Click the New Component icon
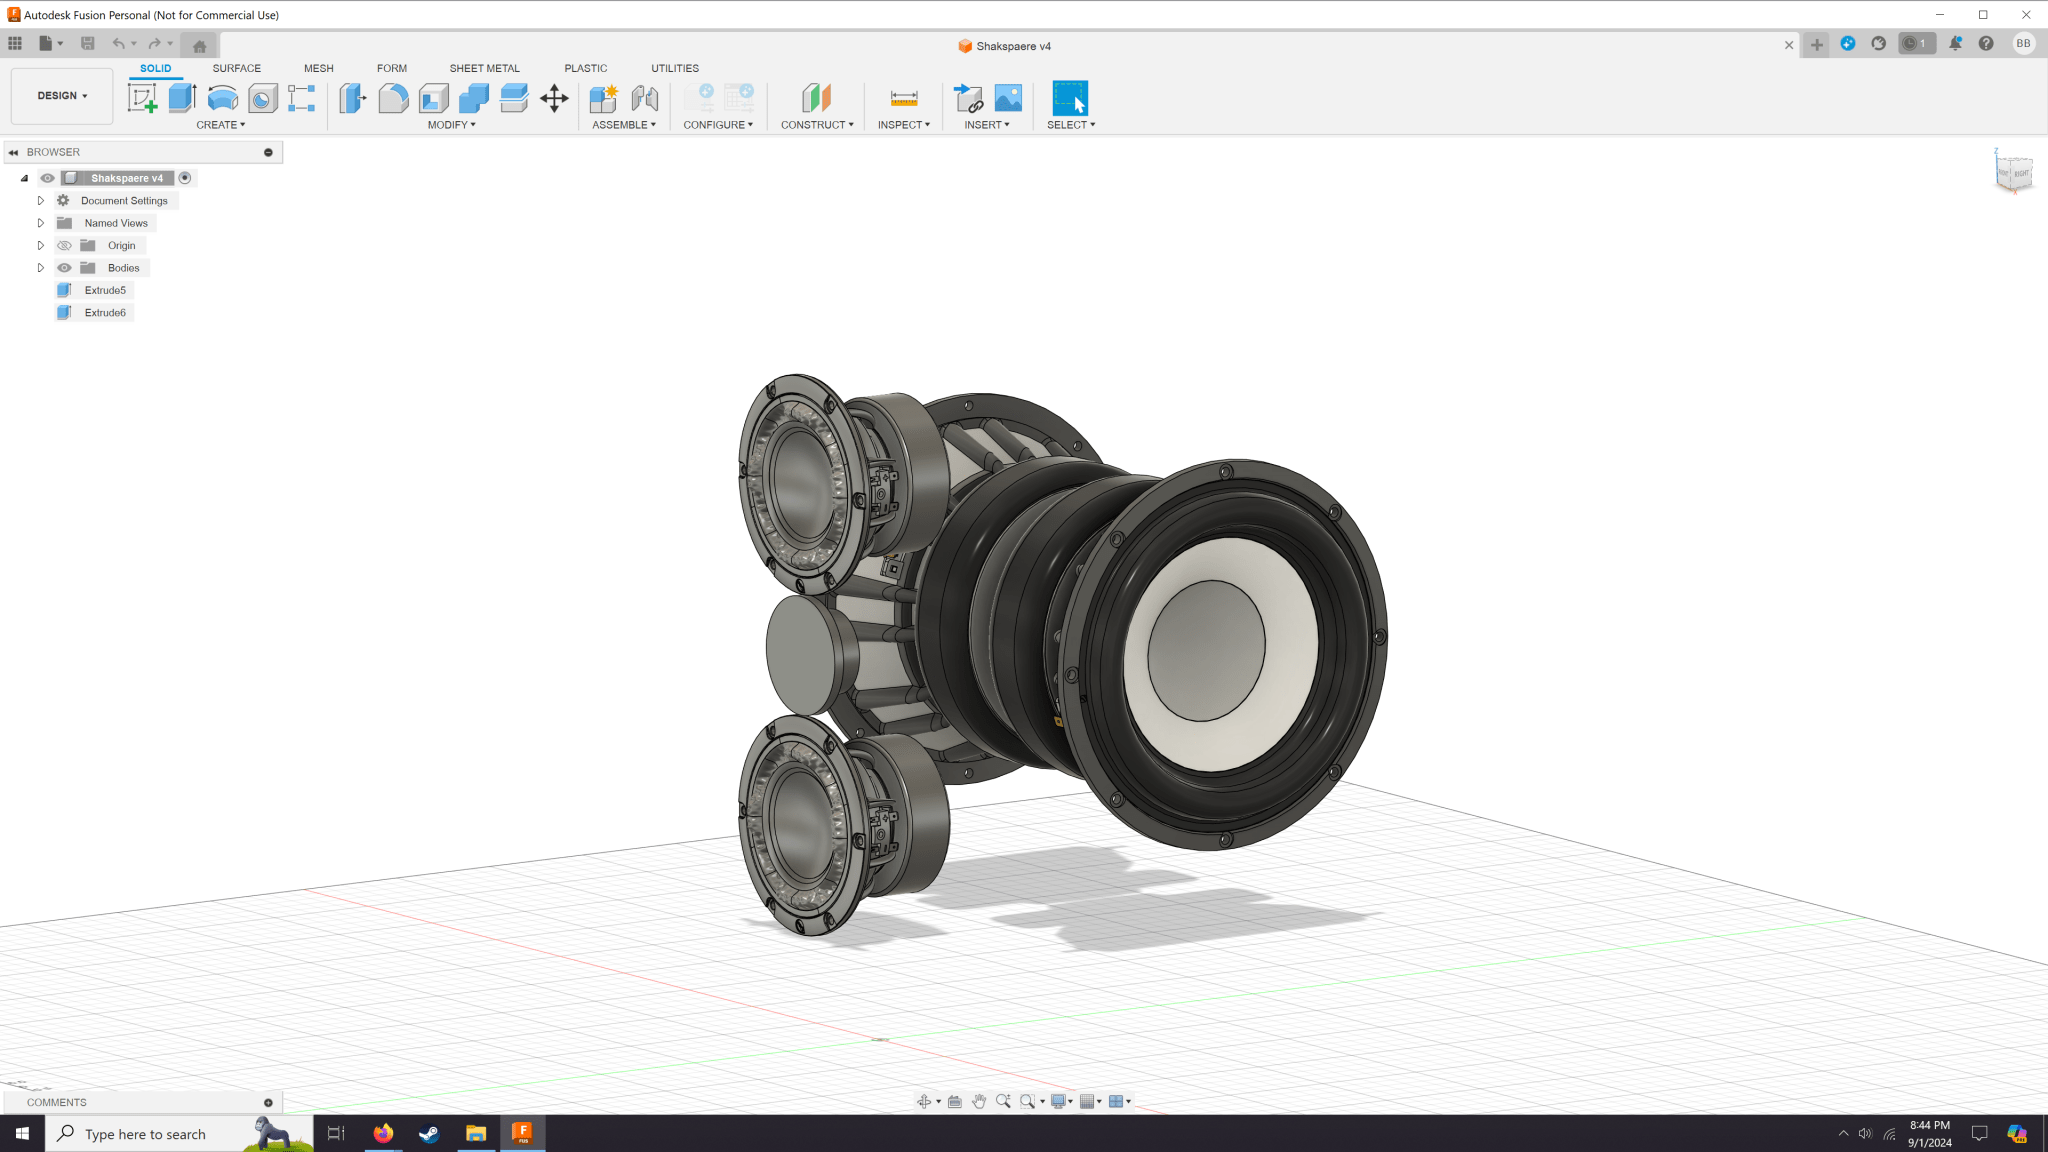 (604, 98)
